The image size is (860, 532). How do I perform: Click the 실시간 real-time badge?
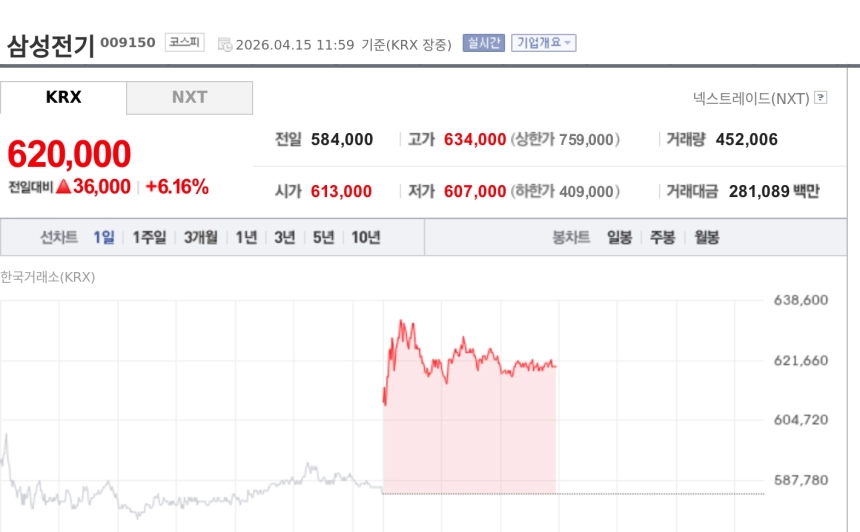click(x=483, y=43)
